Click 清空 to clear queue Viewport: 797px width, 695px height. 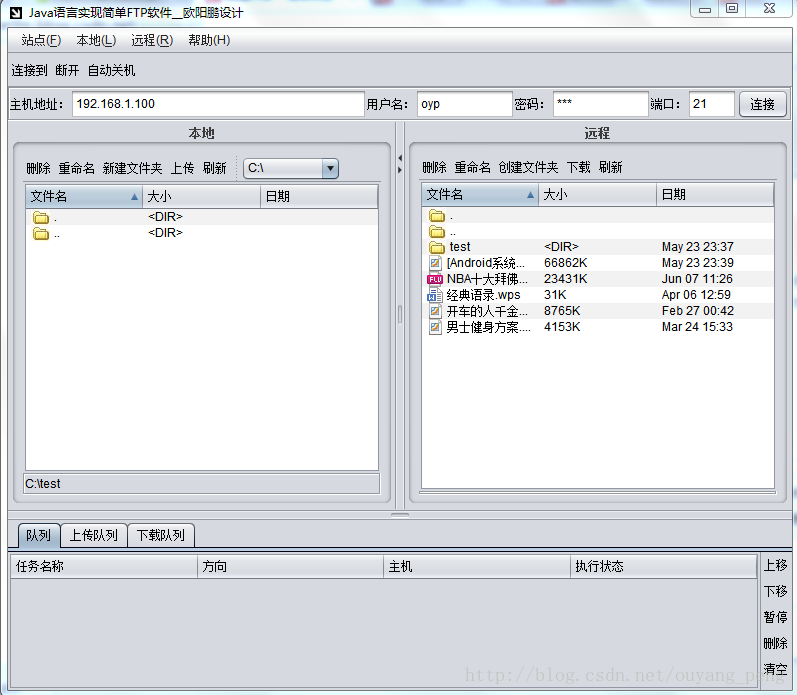point(775,669)
